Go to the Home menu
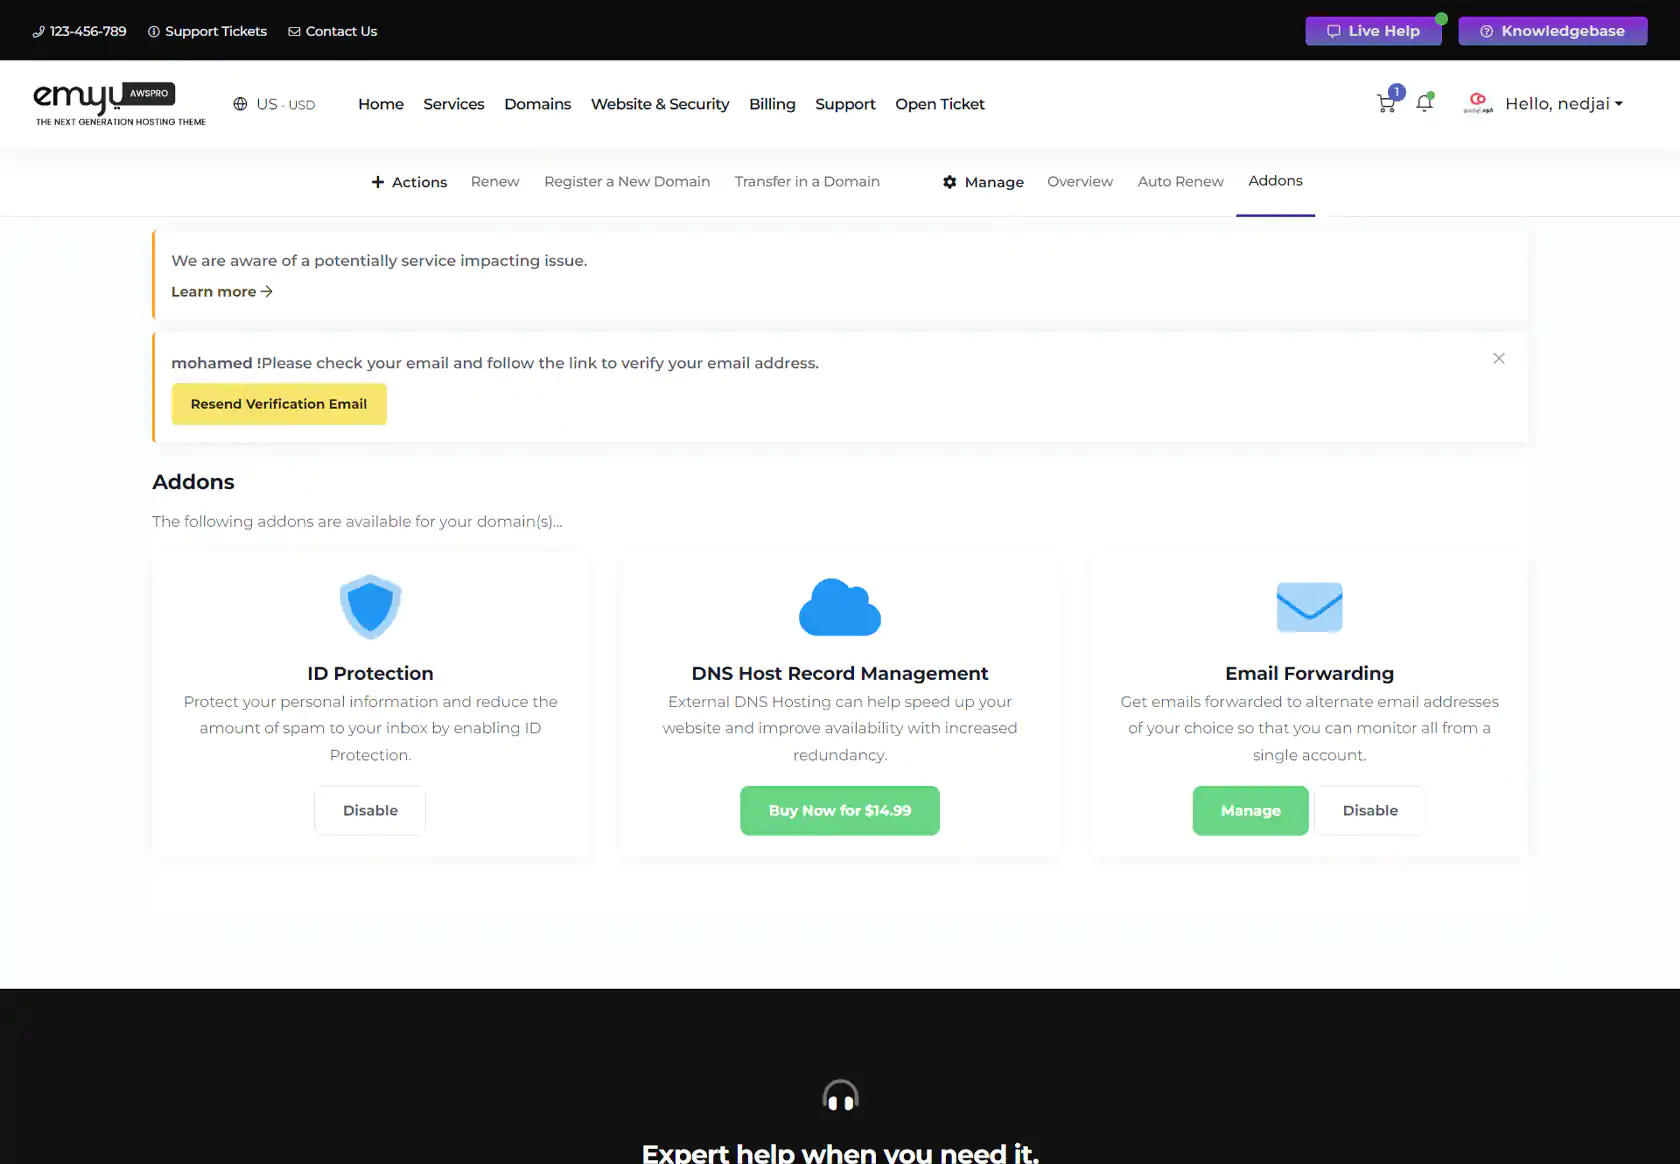Screen dimensions: 1680x1164 click(x=381, y=104)
